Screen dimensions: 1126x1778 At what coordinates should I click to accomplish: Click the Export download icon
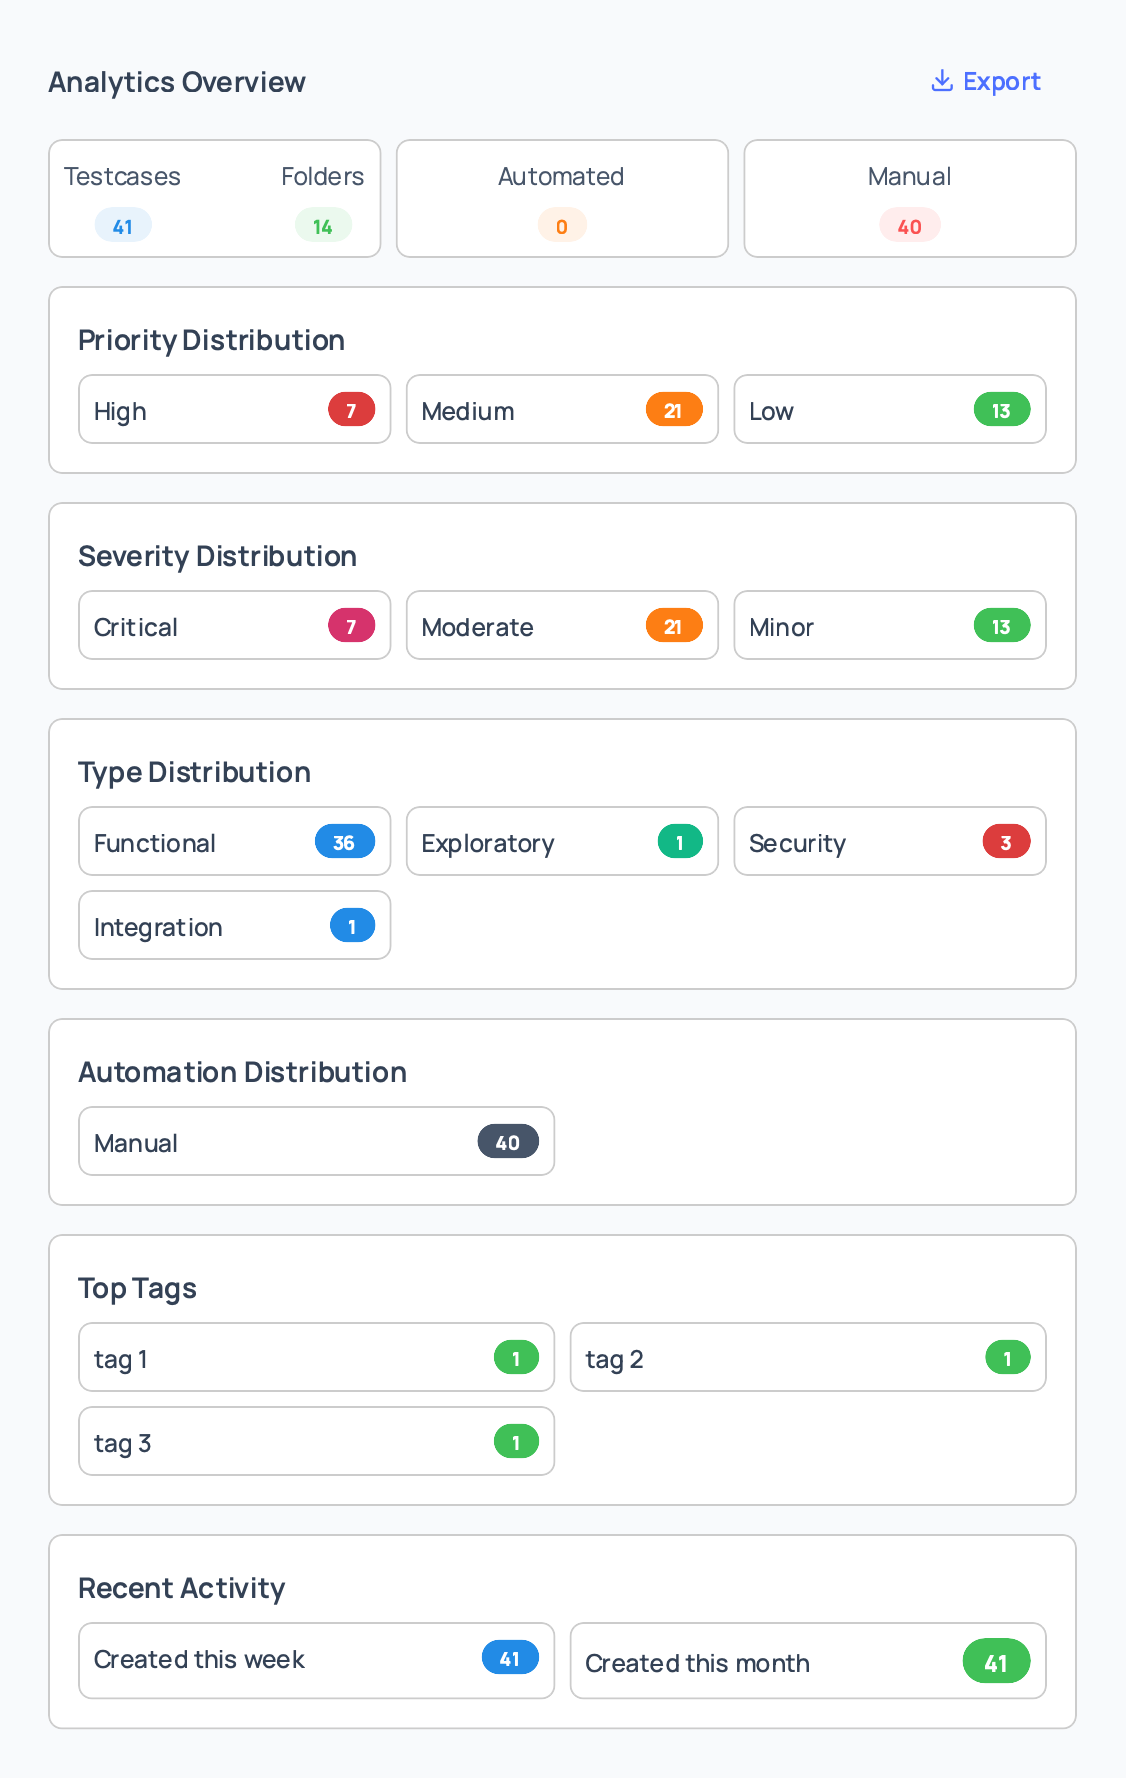pos(941,80)
